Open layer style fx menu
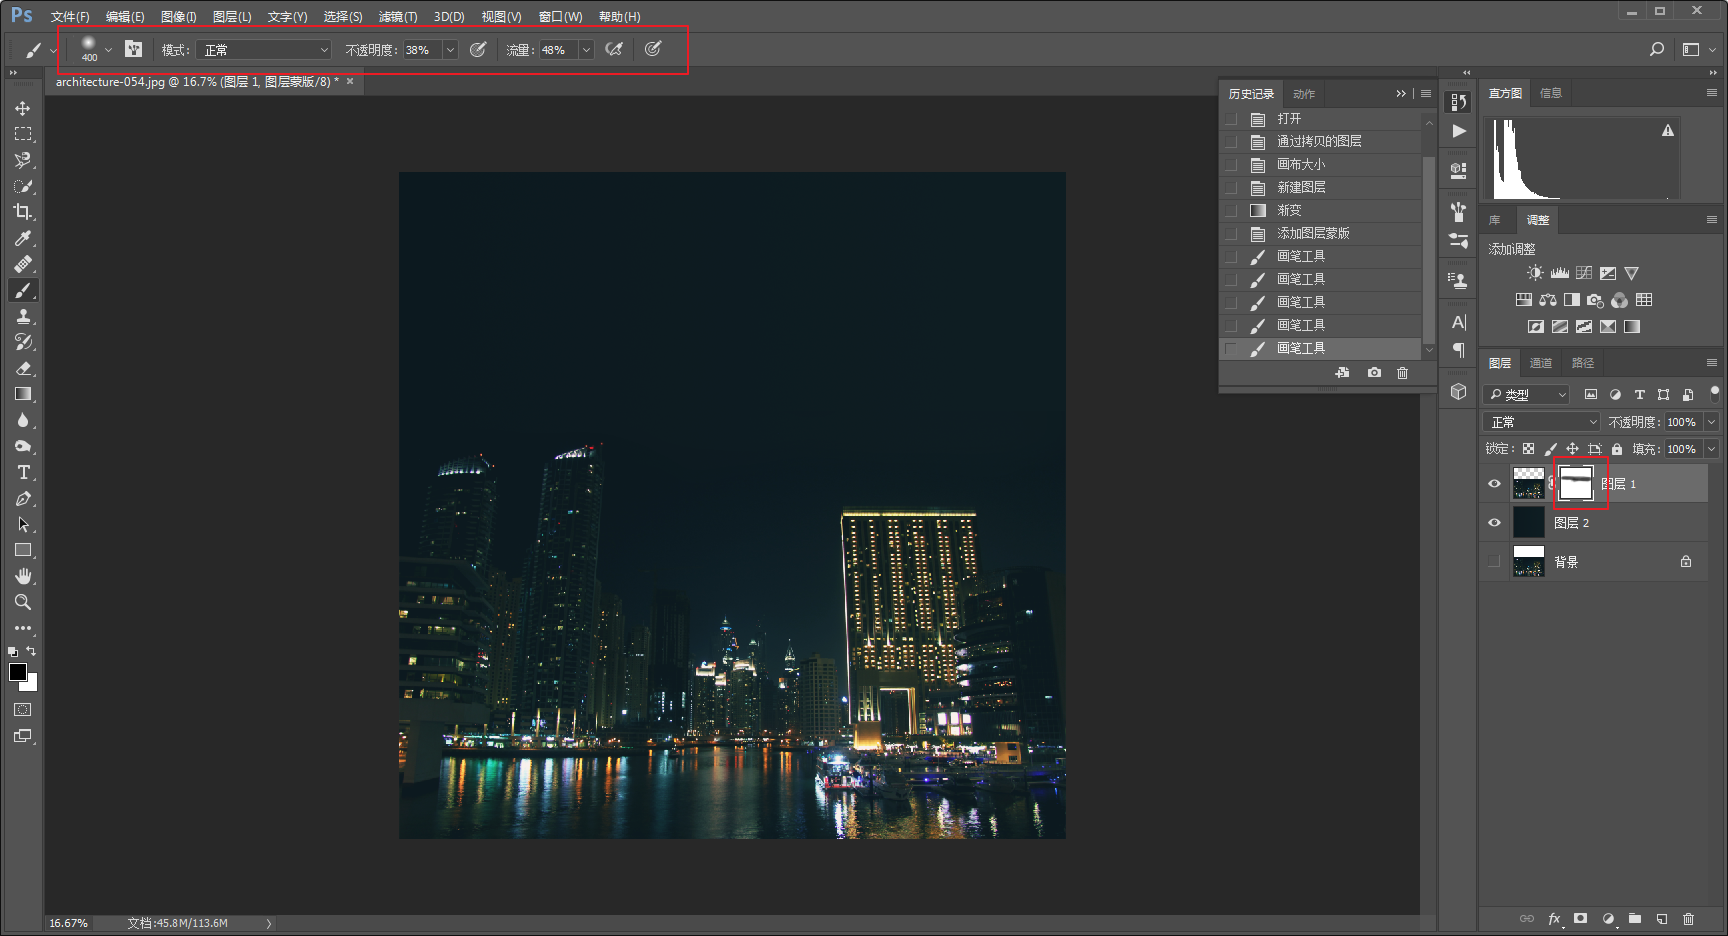Viewport: 1728px width, 936px height. [1554, 918]
